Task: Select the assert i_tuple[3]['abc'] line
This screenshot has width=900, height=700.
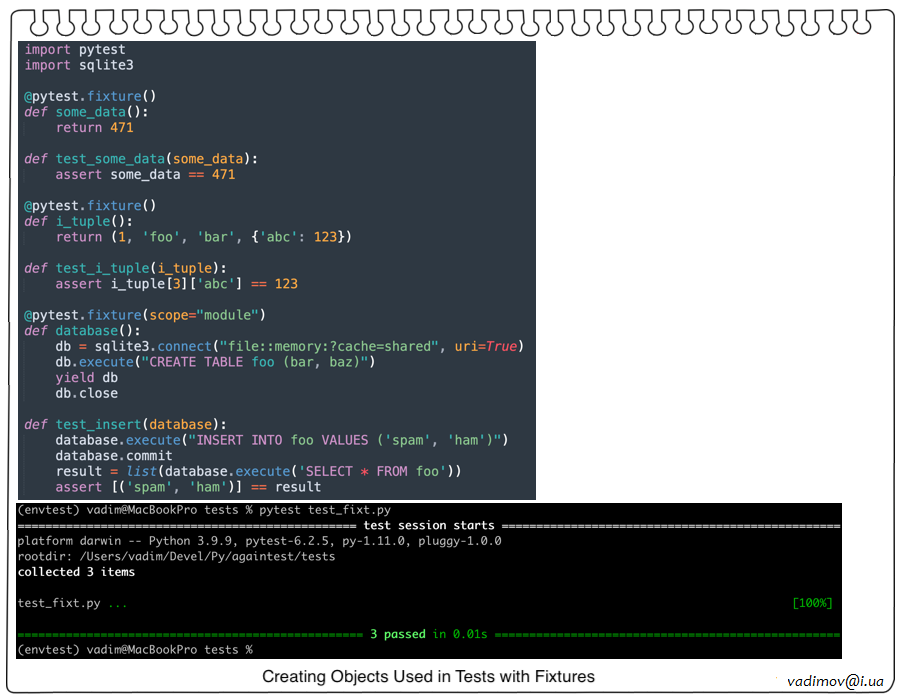Action: [x=176, y=283]
